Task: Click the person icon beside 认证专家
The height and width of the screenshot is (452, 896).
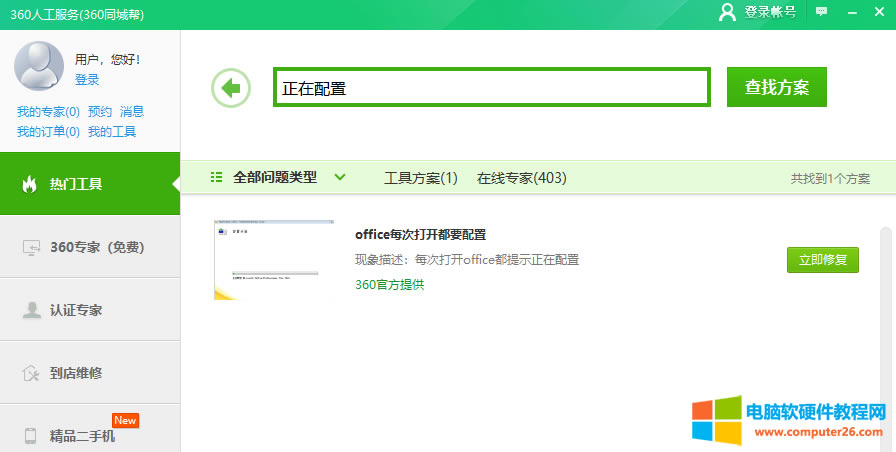Action: [31, 310]
